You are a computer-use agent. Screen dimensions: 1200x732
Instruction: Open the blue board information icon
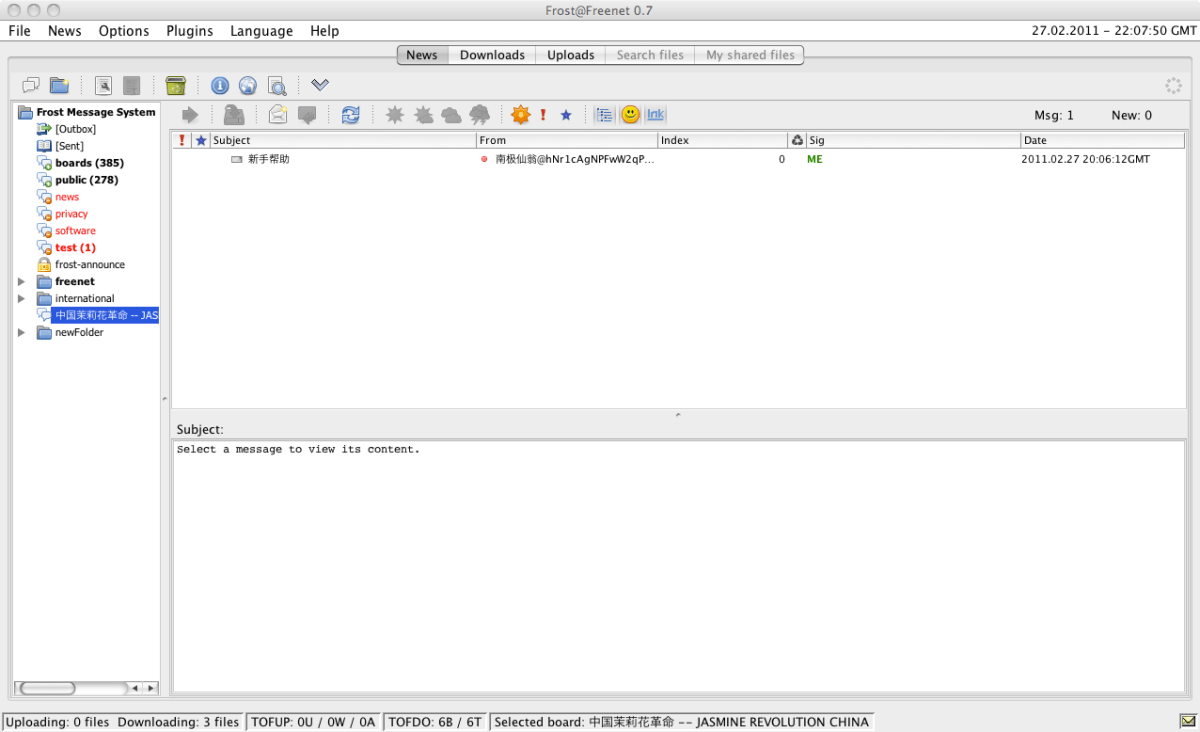[x=220, y=86]
